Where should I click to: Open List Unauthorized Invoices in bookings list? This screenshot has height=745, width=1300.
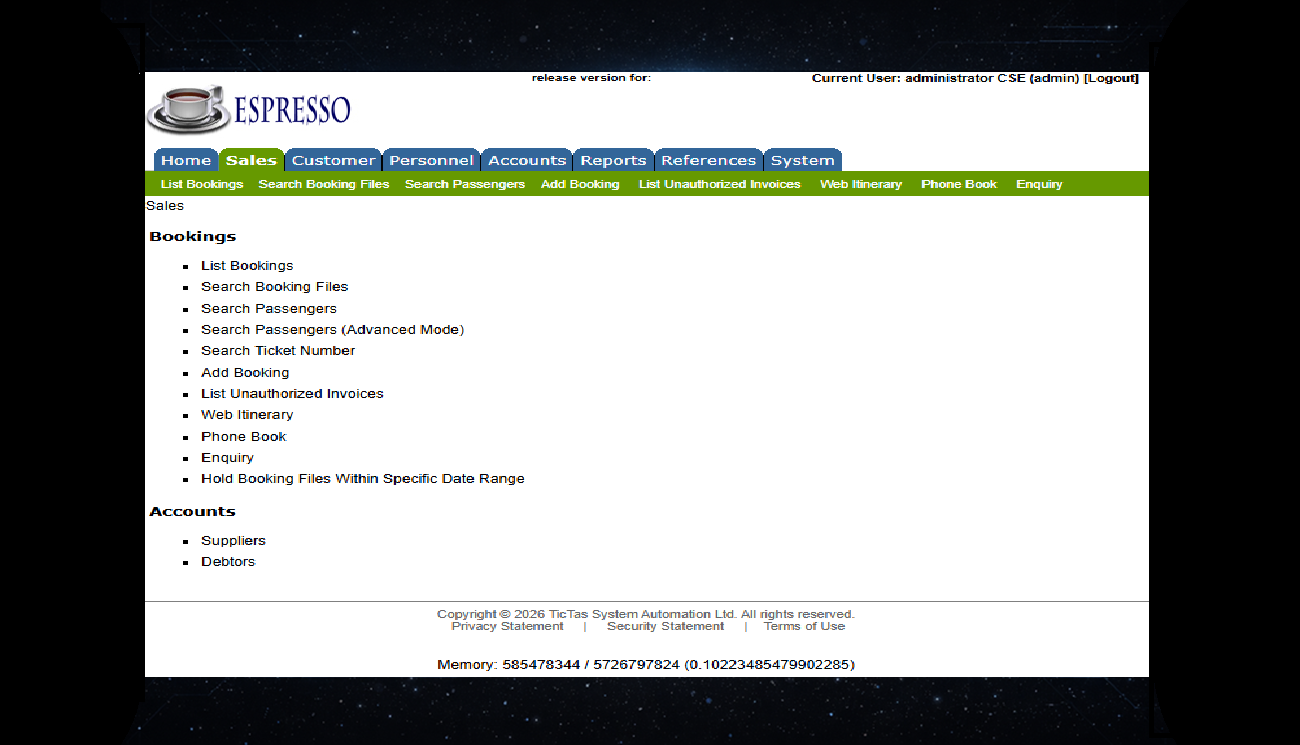click(x=292, y=394)
